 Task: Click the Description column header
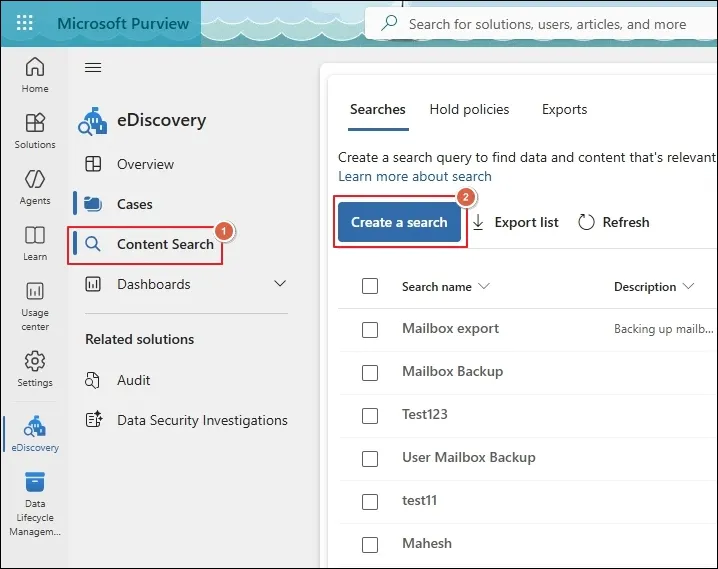645,287
